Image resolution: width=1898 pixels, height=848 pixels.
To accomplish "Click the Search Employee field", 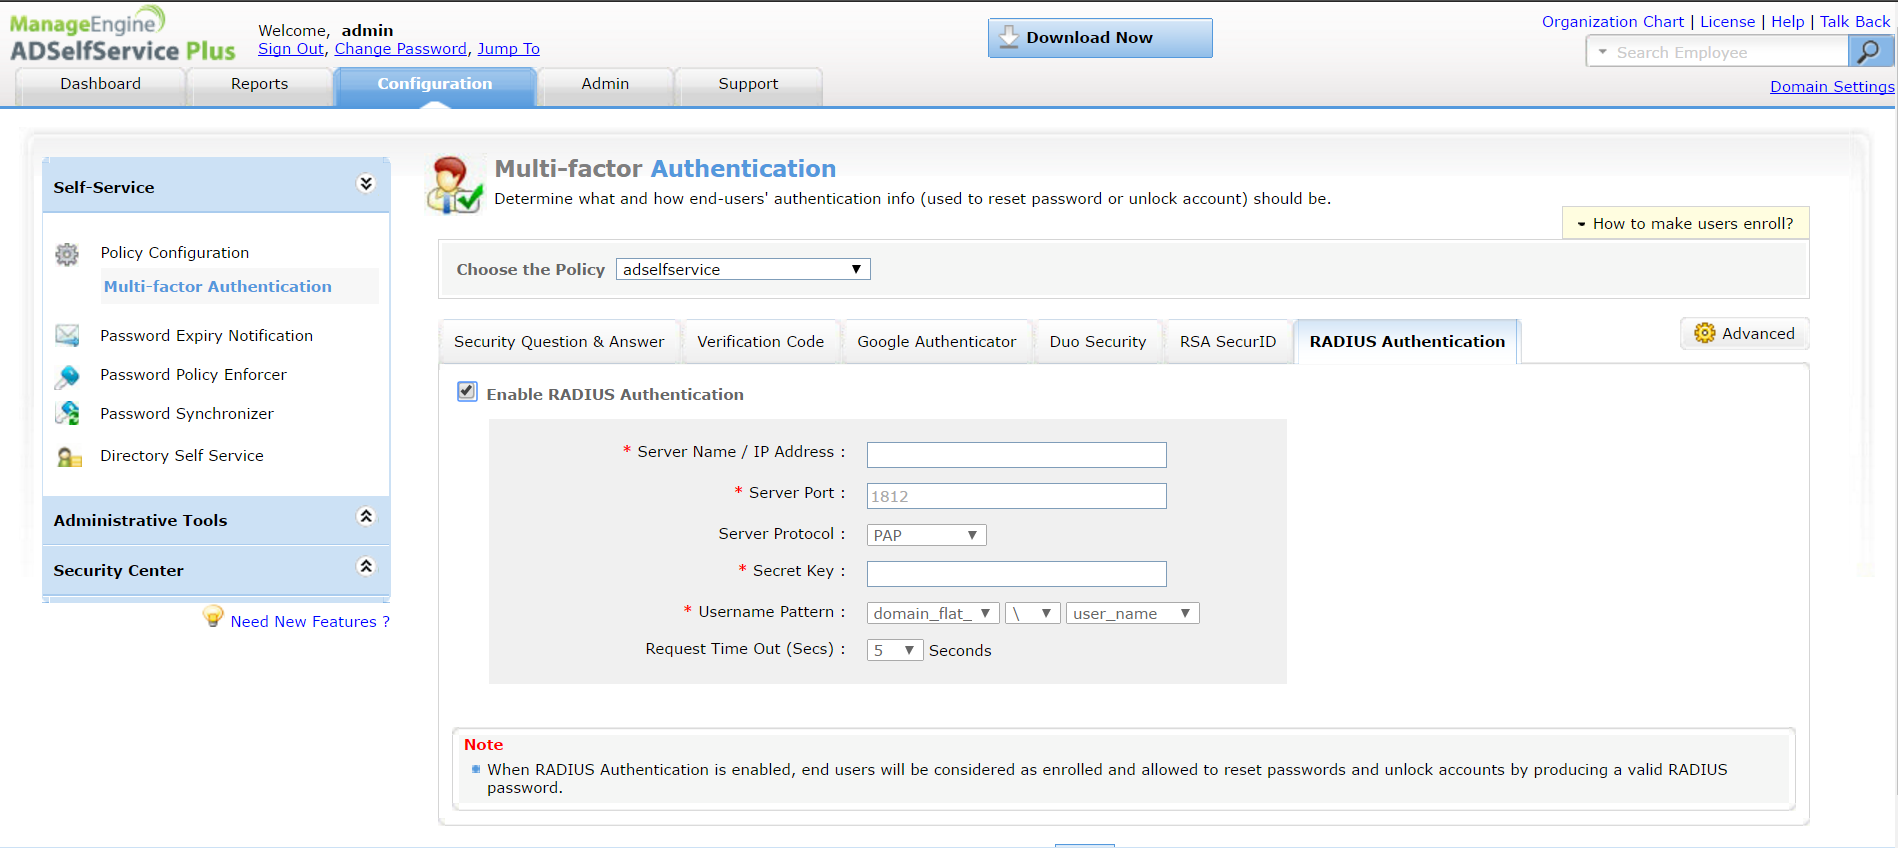I will pyautogui.click(x=1729, y=52).
